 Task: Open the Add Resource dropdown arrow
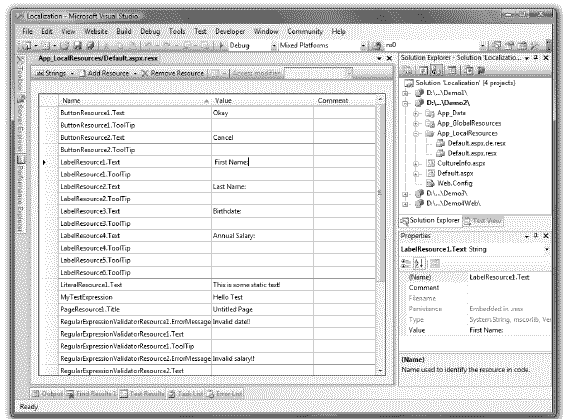tap(135, 73)
